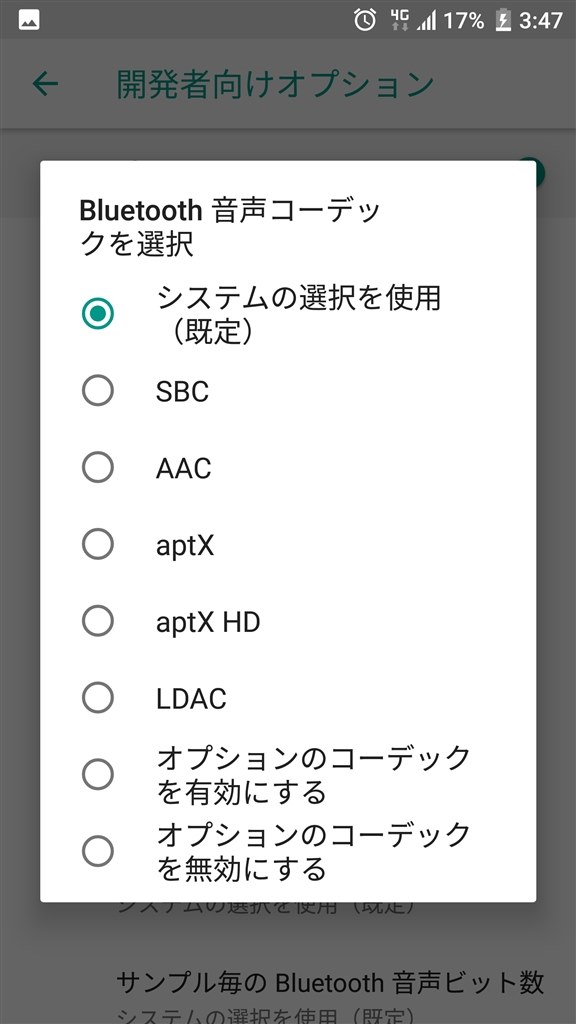Select the SBC codec radio button
Screen dimensions: 576x1024
coord(98,391)
